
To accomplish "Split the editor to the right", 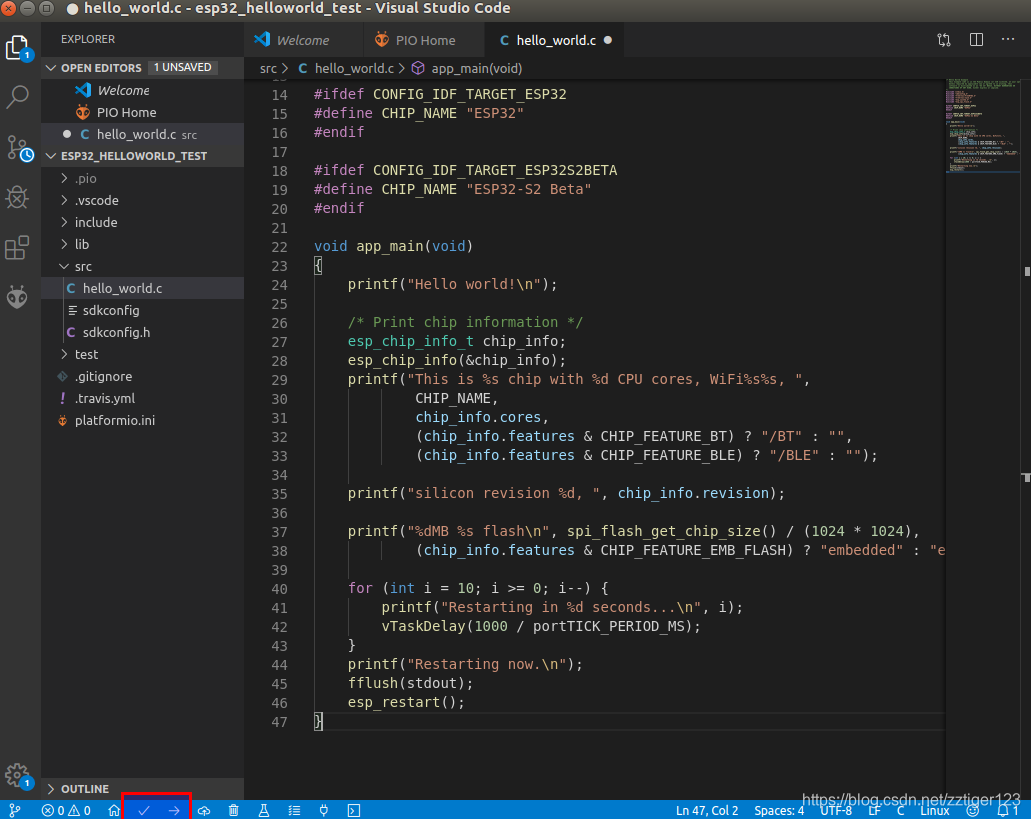I will 976,39.
